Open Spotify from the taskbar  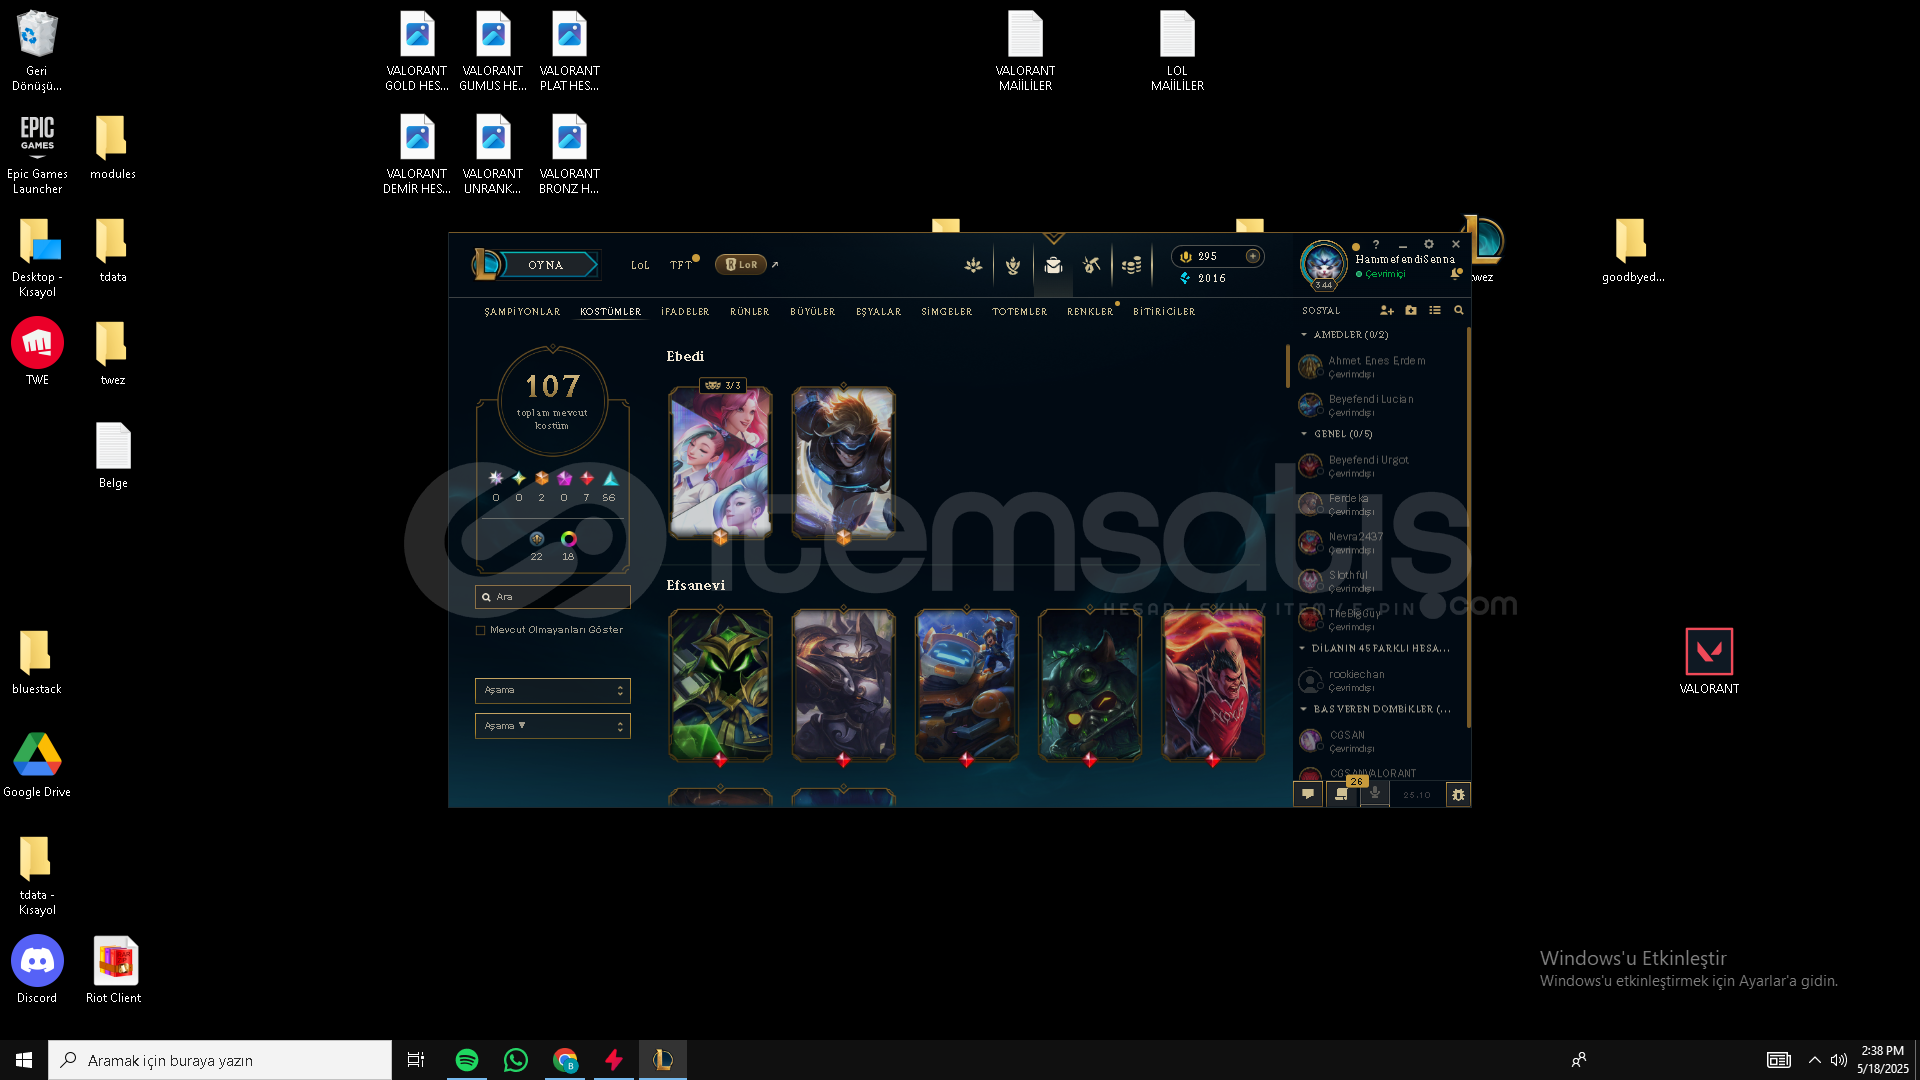467,1060
